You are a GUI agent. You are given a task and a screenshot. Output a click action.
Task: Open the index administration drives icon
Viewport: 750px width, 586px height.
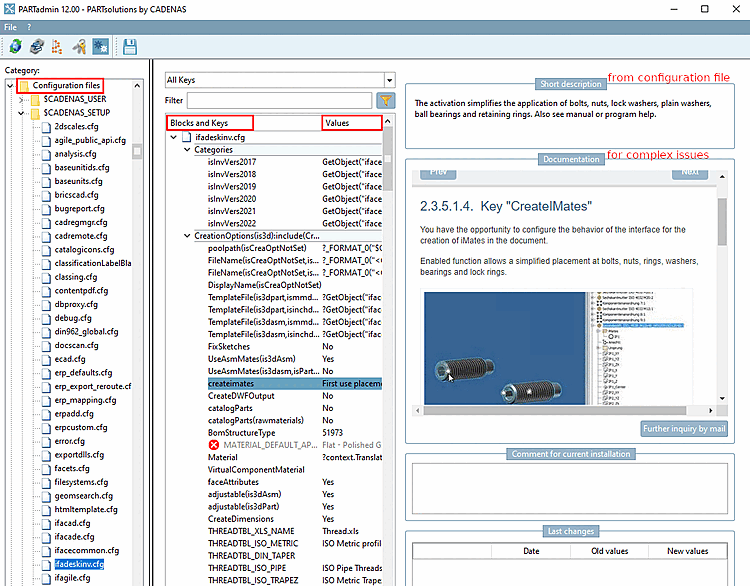[36, 46]
